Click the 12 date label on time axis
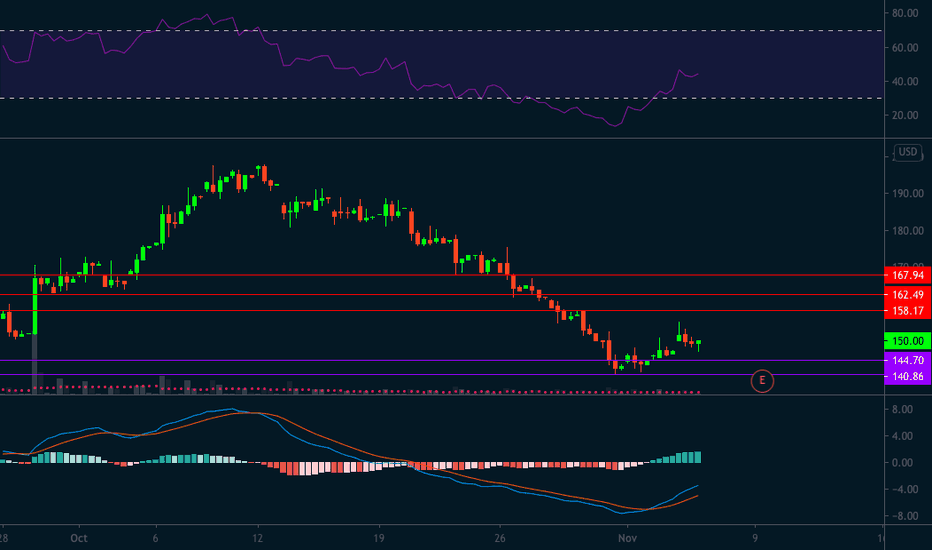Image resolution: width=932 pixels, height=550 pixels. pyautogui.click(x=257, y=538)
